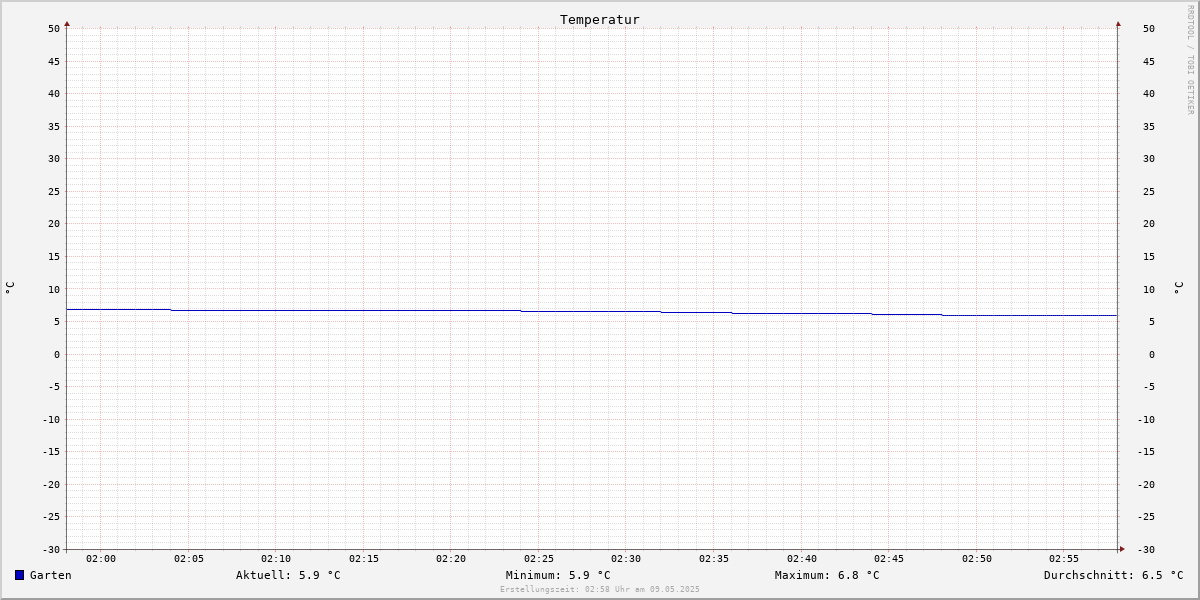1200x600 pixels.
Task: Click the blue Garten legend color swatch
Action: pyautogui.click(x=19, y=575)
